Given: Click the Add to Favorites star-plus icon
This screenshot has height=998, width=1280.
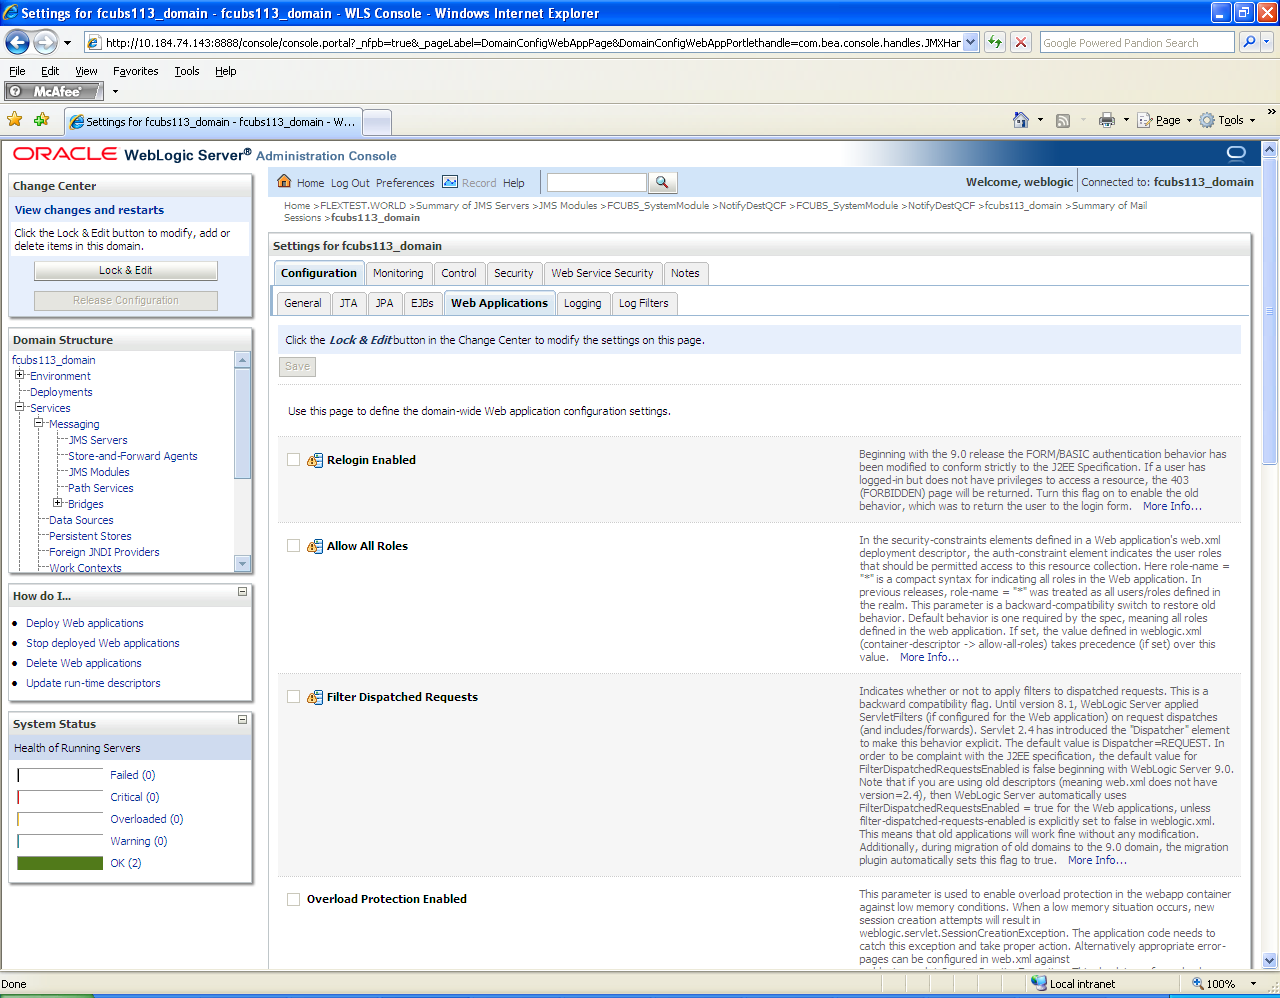Looking at the screenshot, I should pos(41,120).
